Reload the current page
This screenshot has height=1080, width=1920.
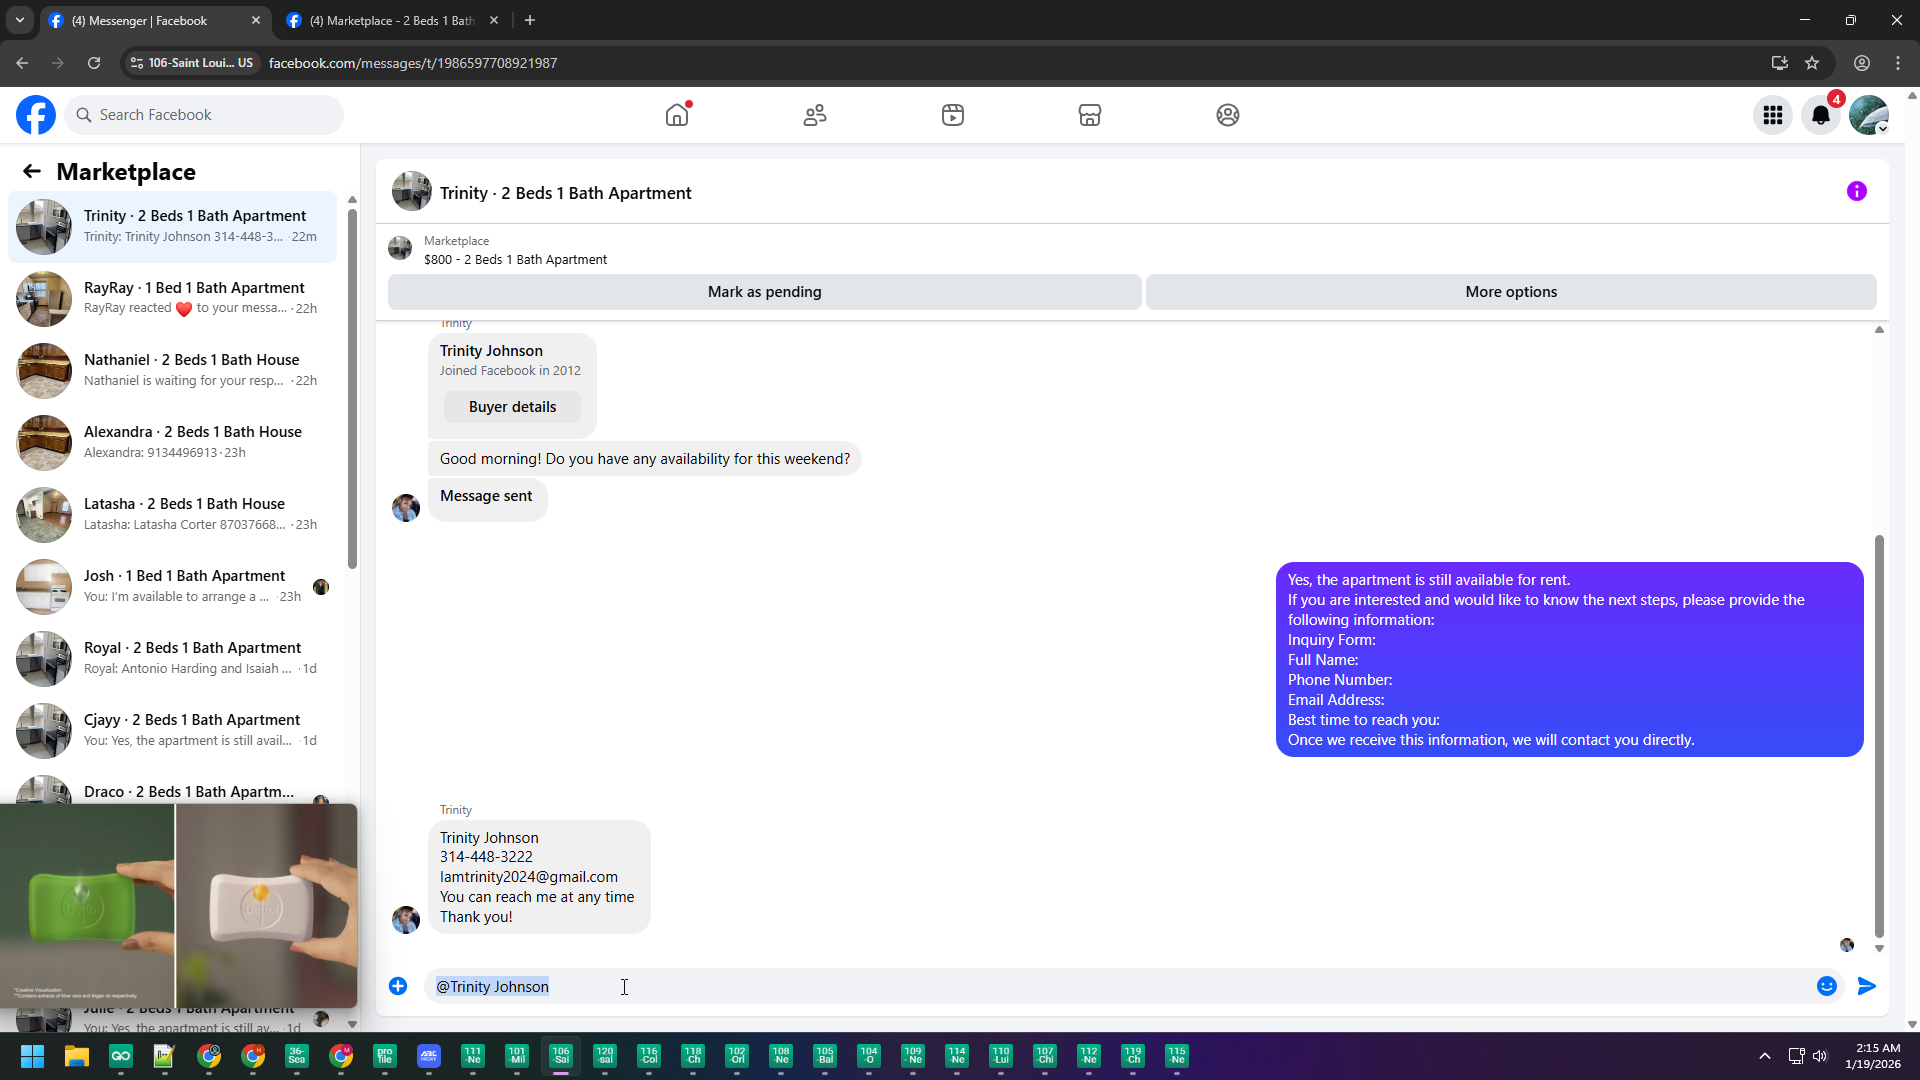tap(94, 63)
